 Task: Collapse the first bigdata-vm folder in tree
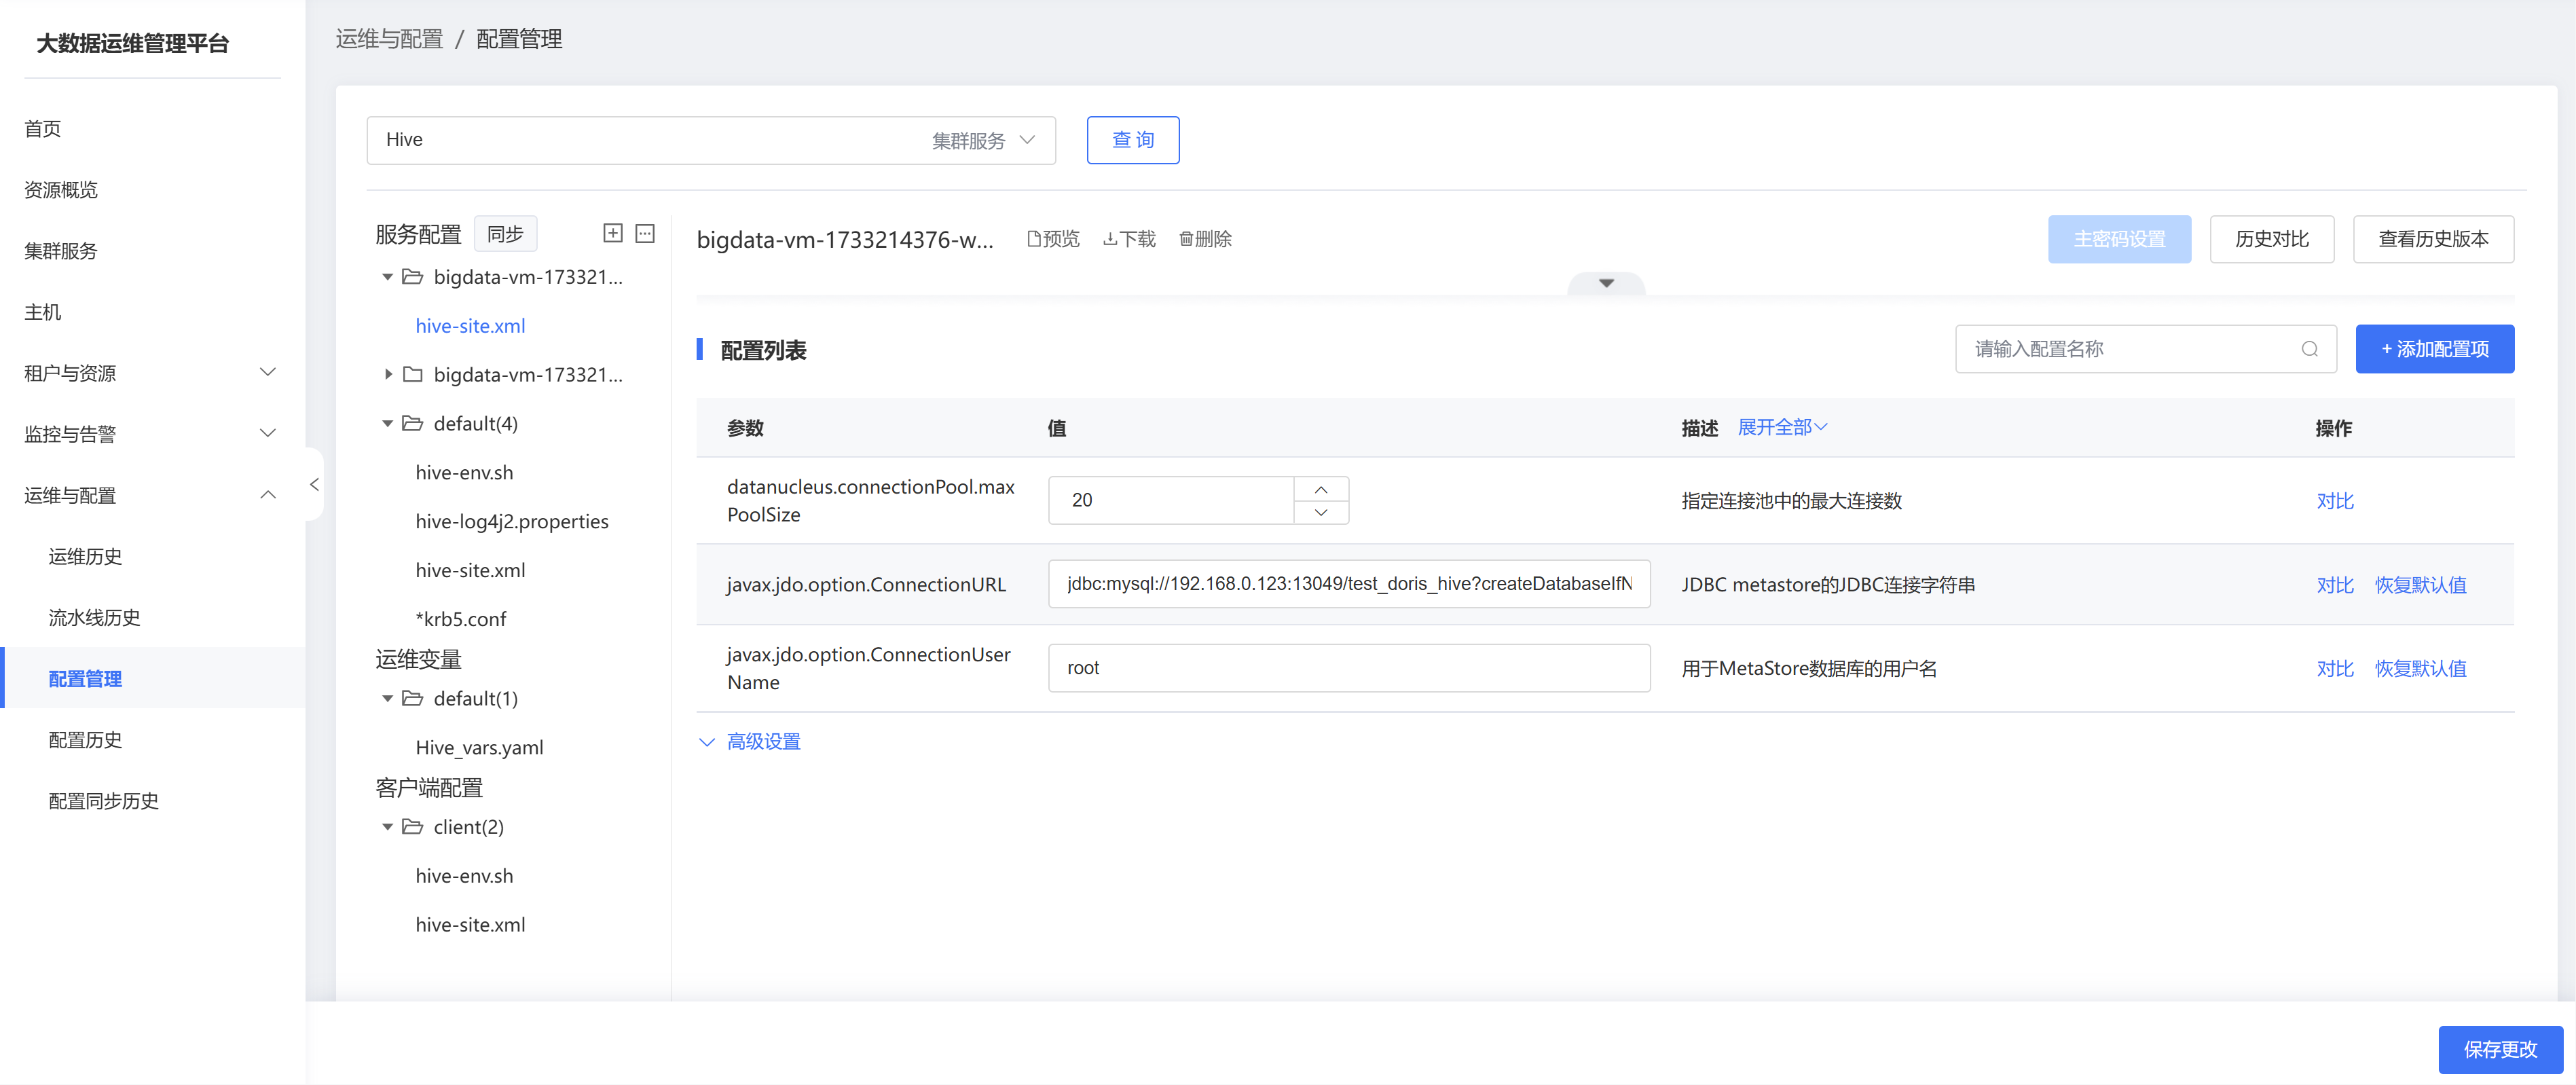(x=388, y=277)
